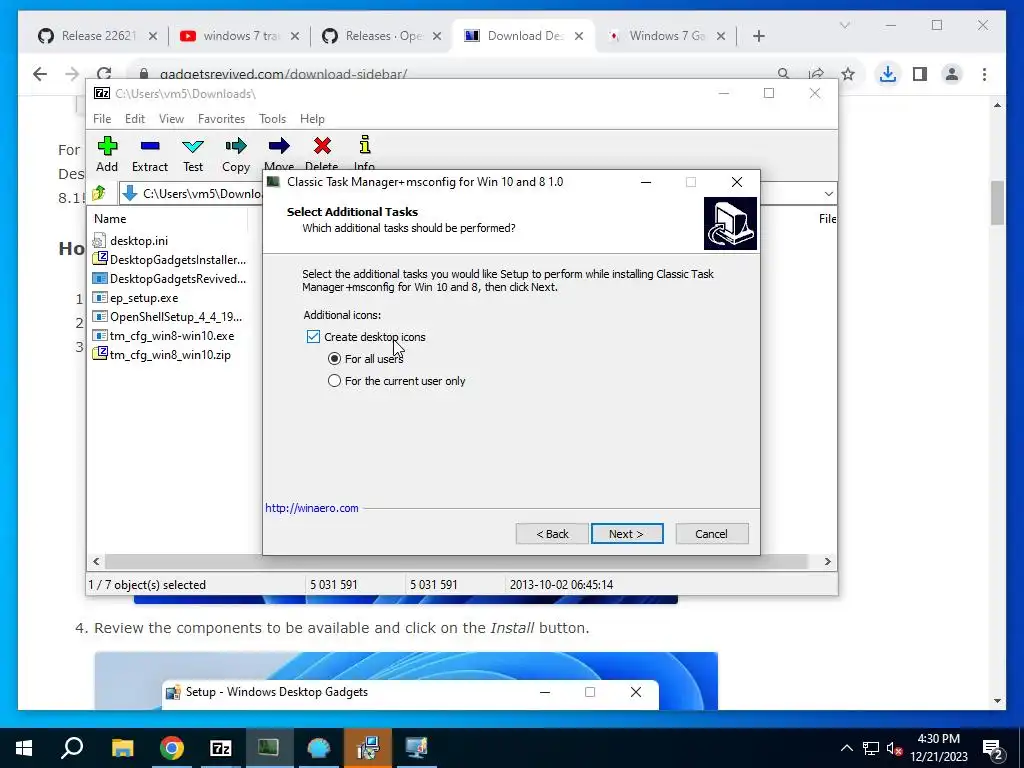The image size is (1024, 768).
Task: Open the File menu in 7-Zip
Action: pyautogui.click(x=102, y=119)
